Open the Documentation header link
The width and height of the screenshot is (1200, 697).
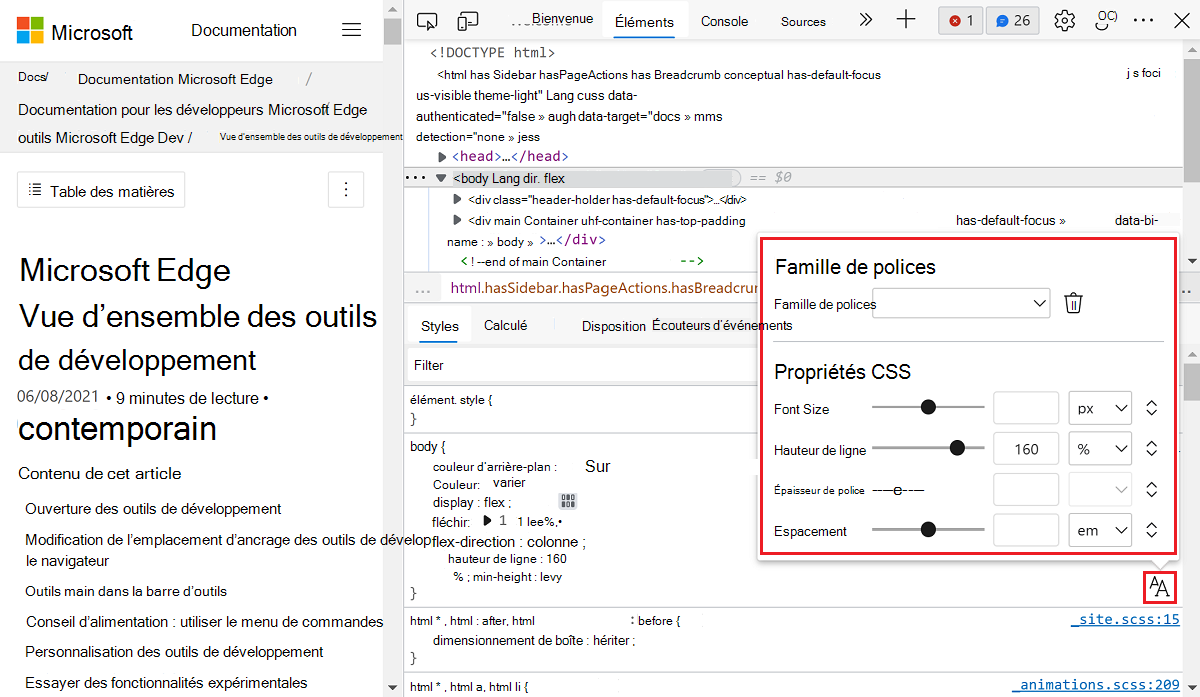244,30
